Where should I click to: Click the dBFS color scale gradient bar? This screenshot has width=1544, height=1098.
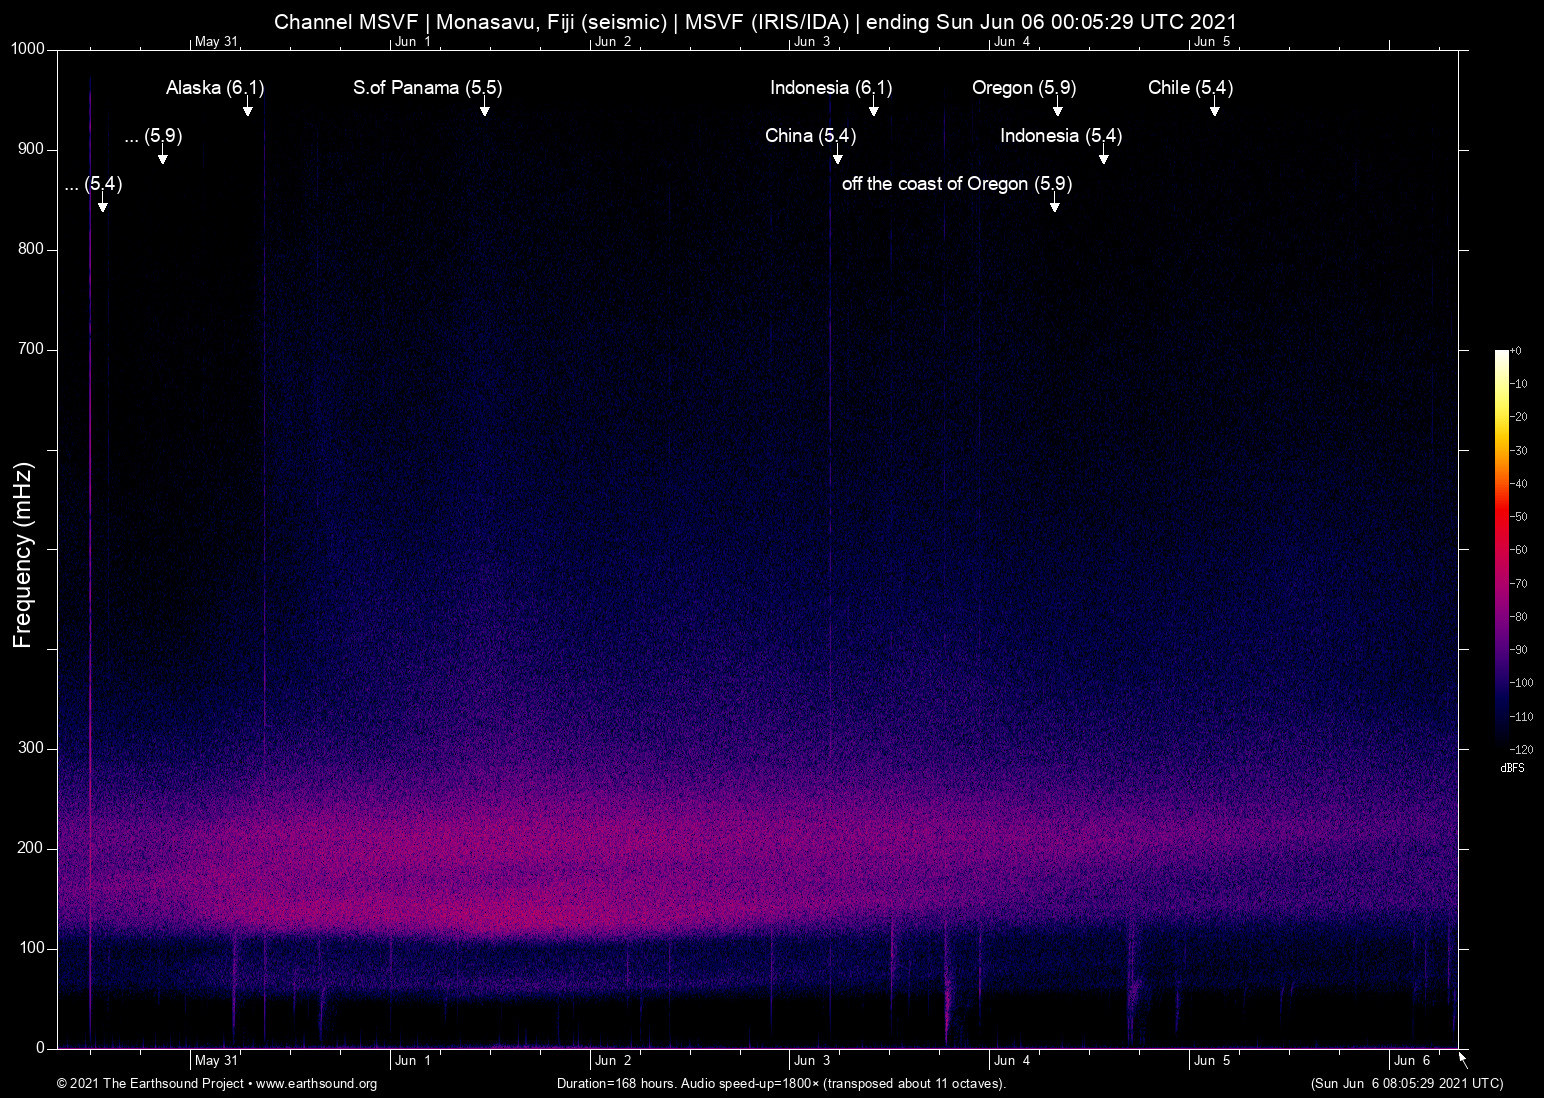(1502, 549)
